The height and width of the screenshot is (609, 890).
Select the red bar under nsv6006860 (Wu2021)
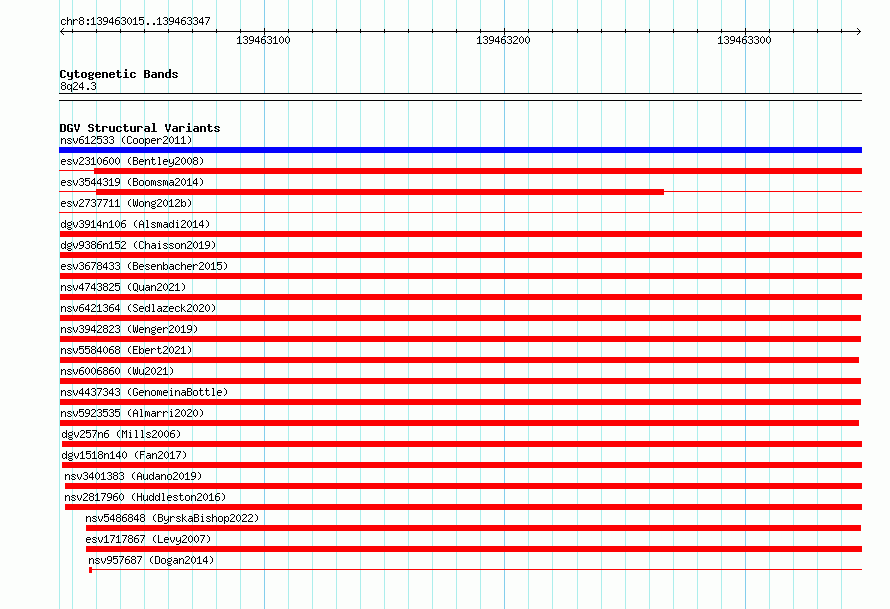460,381
